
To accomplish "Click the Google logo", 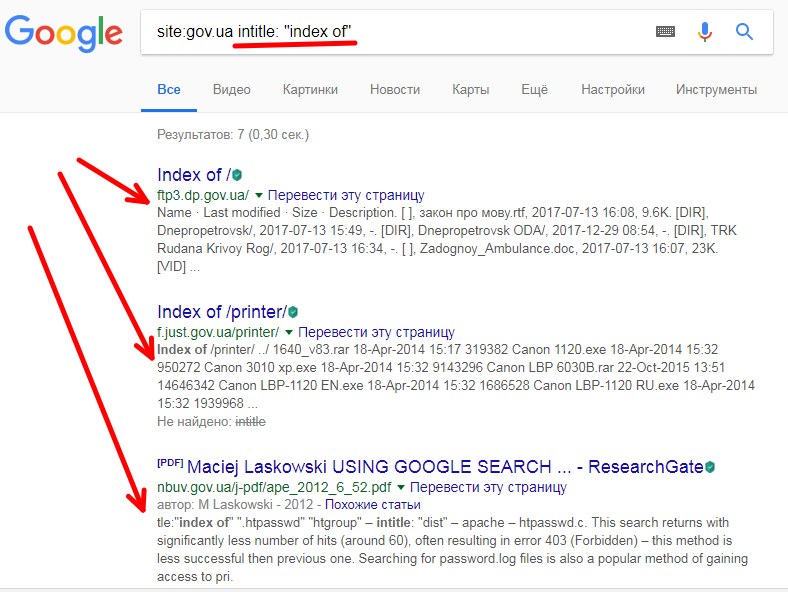I will pos(63,32).
